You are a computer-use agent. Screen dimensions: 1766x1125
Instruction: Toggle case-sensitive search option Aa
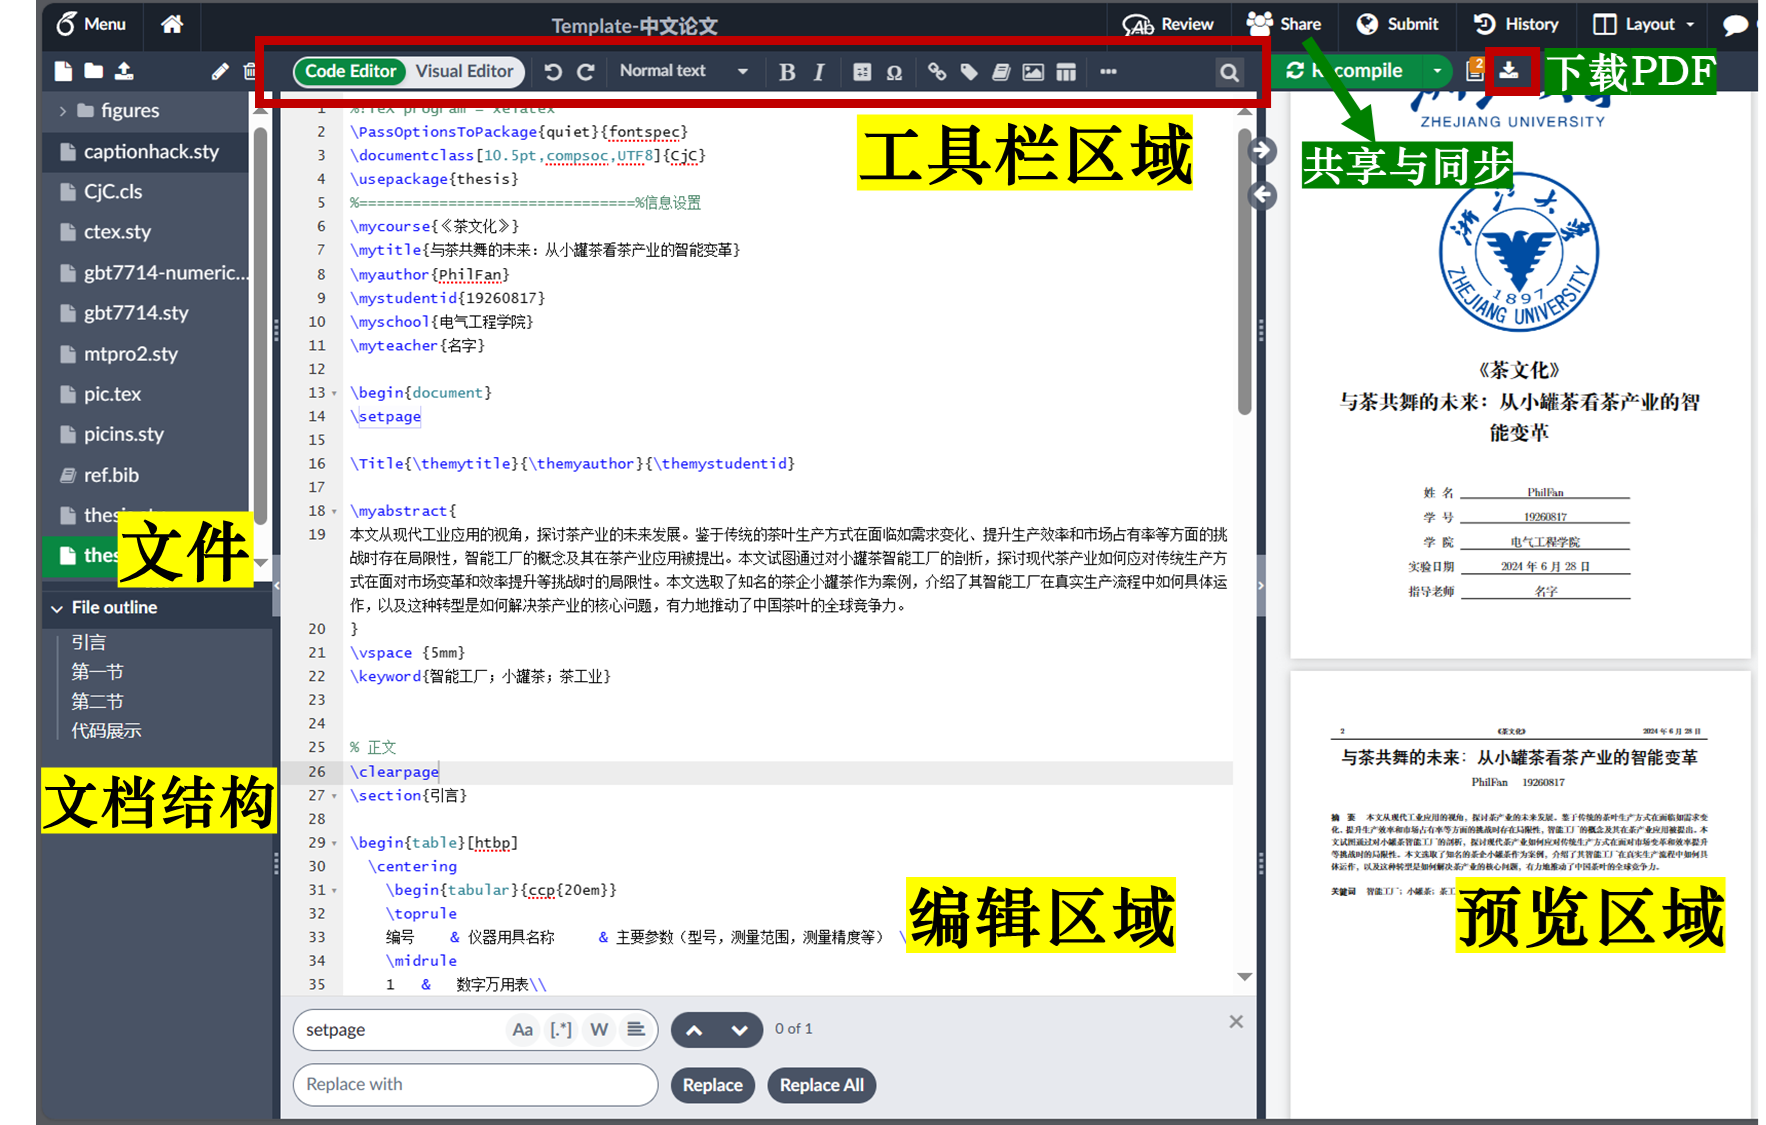(522, 1029)
